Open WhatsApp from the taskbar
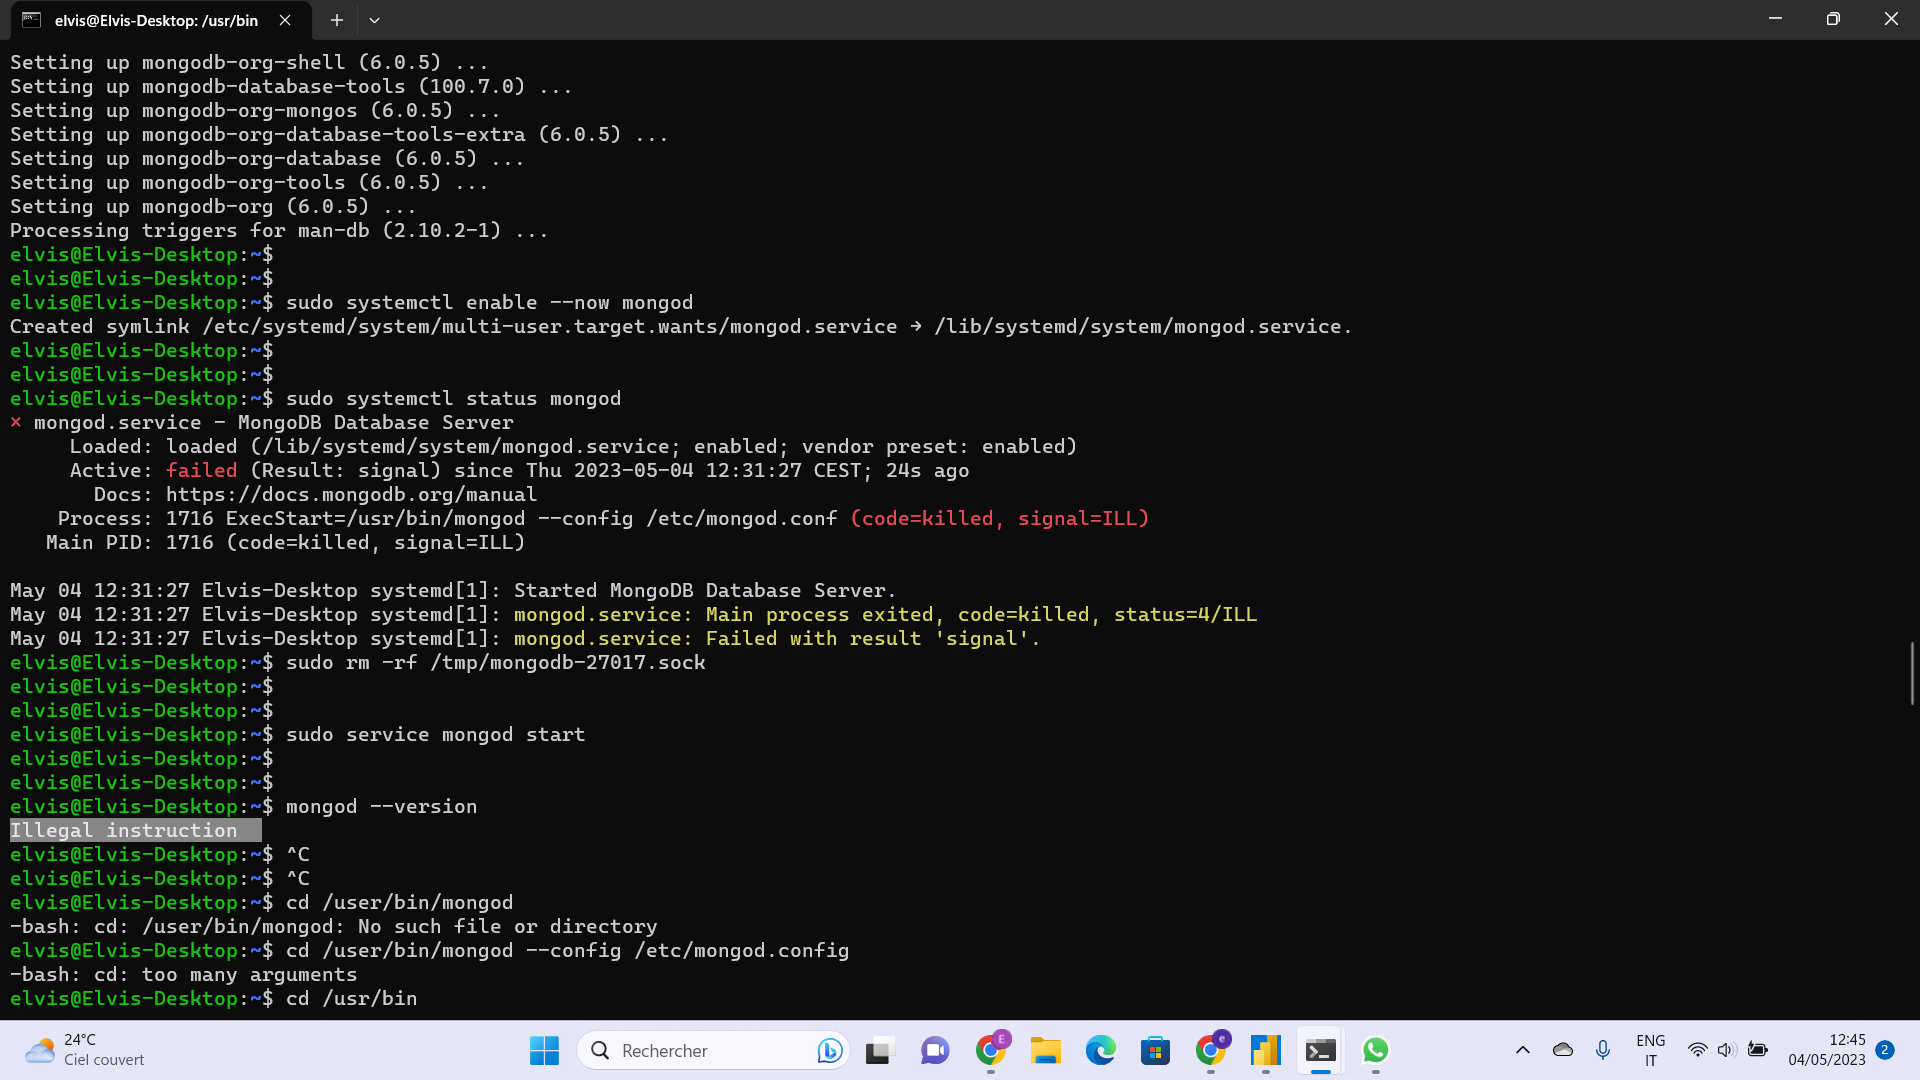1920x1080 pixels. coord(1375,1050)
